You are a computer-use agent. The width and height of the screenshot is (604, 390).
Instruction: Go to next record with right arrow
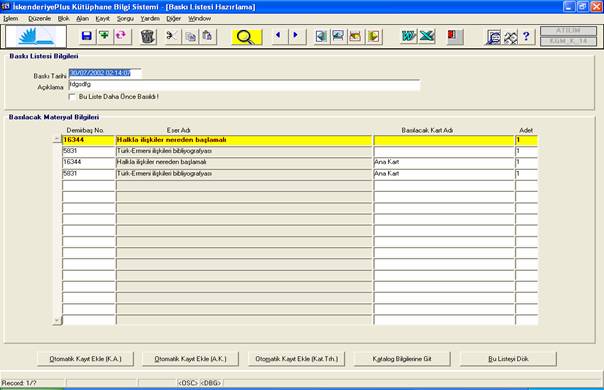[296, 36]
